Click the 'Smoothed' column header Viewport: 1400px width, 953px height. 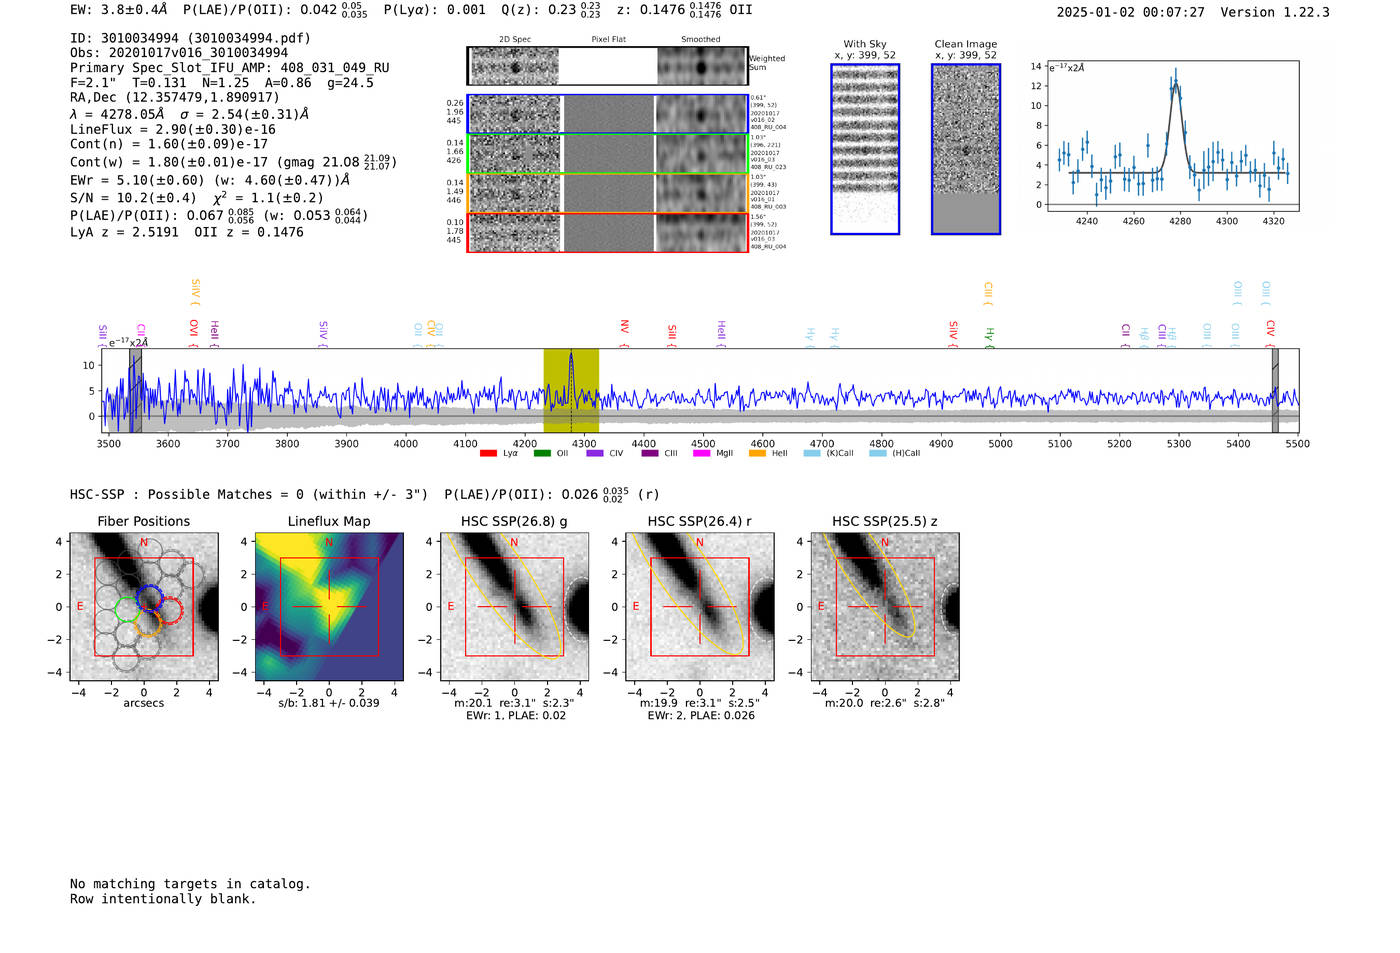point(700,39)
